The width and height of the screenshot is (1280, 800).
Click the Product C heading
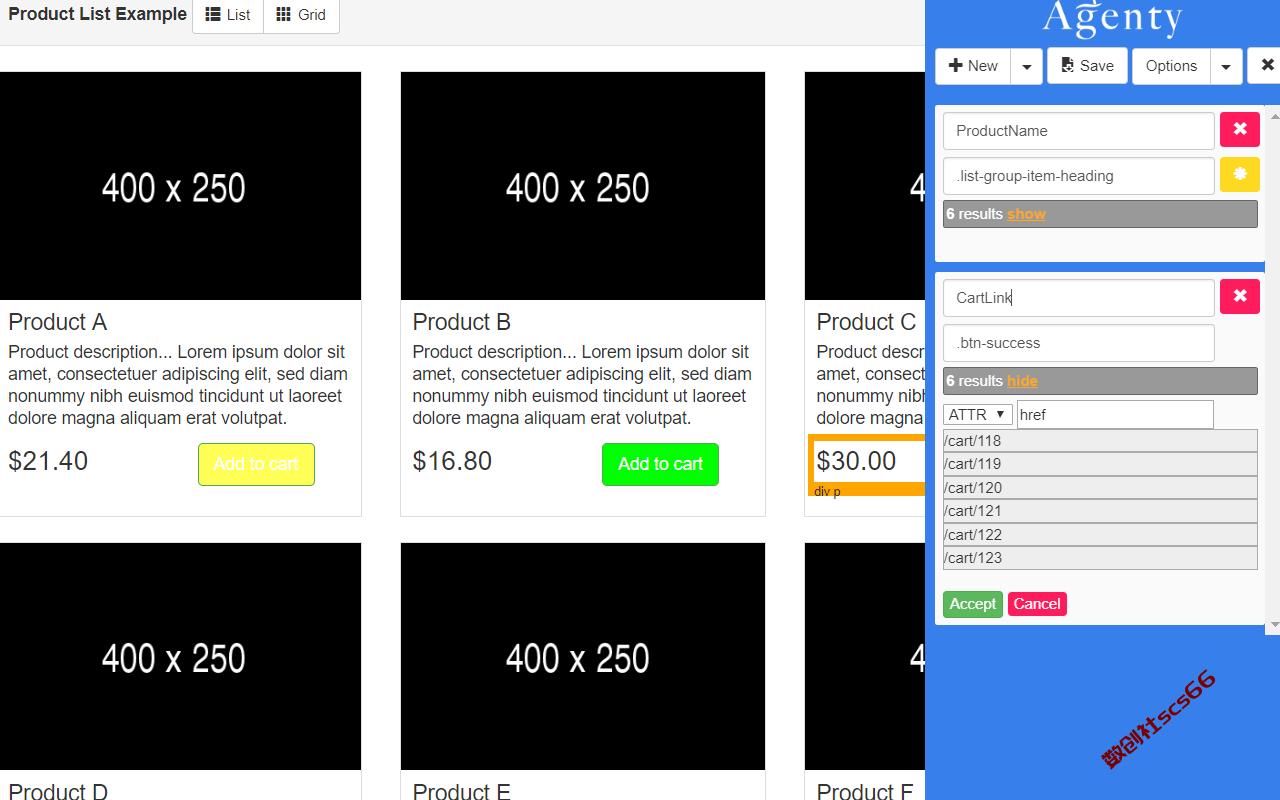(866, 322)
